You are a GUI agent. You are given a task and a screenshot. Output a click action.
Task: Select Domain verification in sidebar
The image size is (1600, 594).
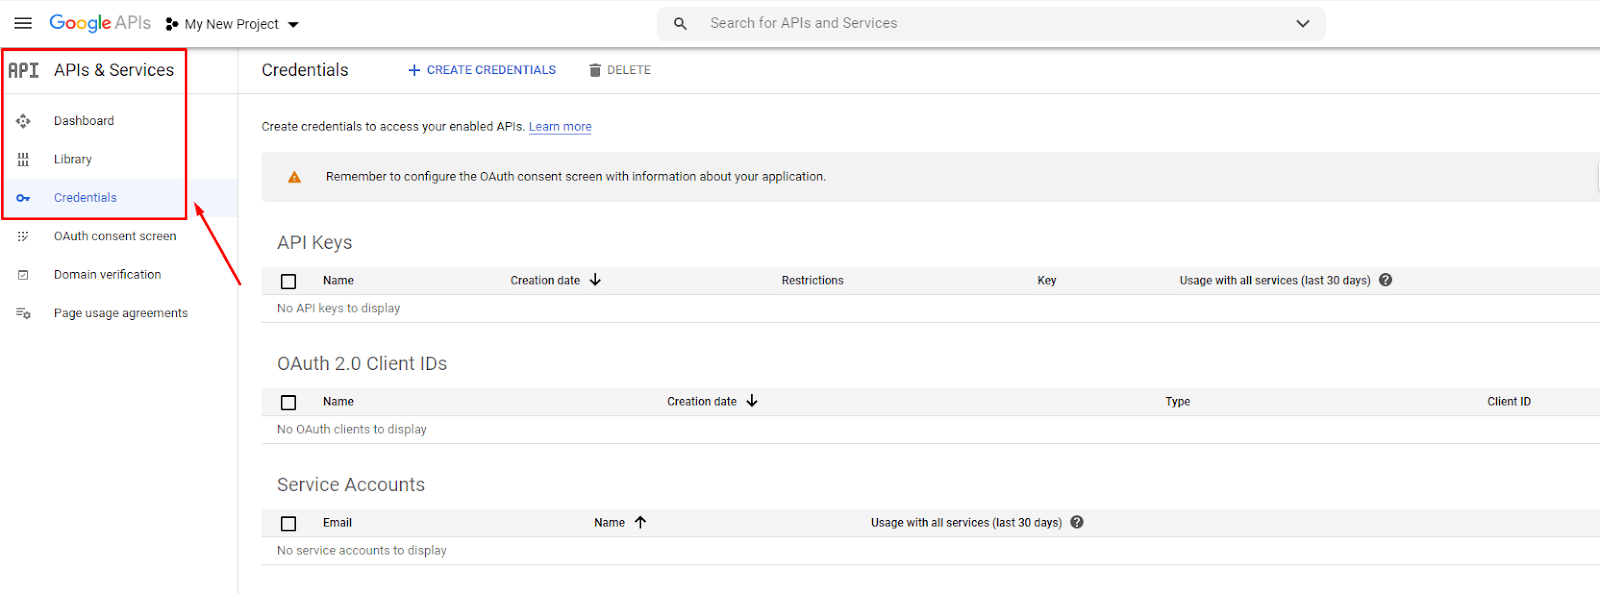pyautogui.click(x=107, y=275)
